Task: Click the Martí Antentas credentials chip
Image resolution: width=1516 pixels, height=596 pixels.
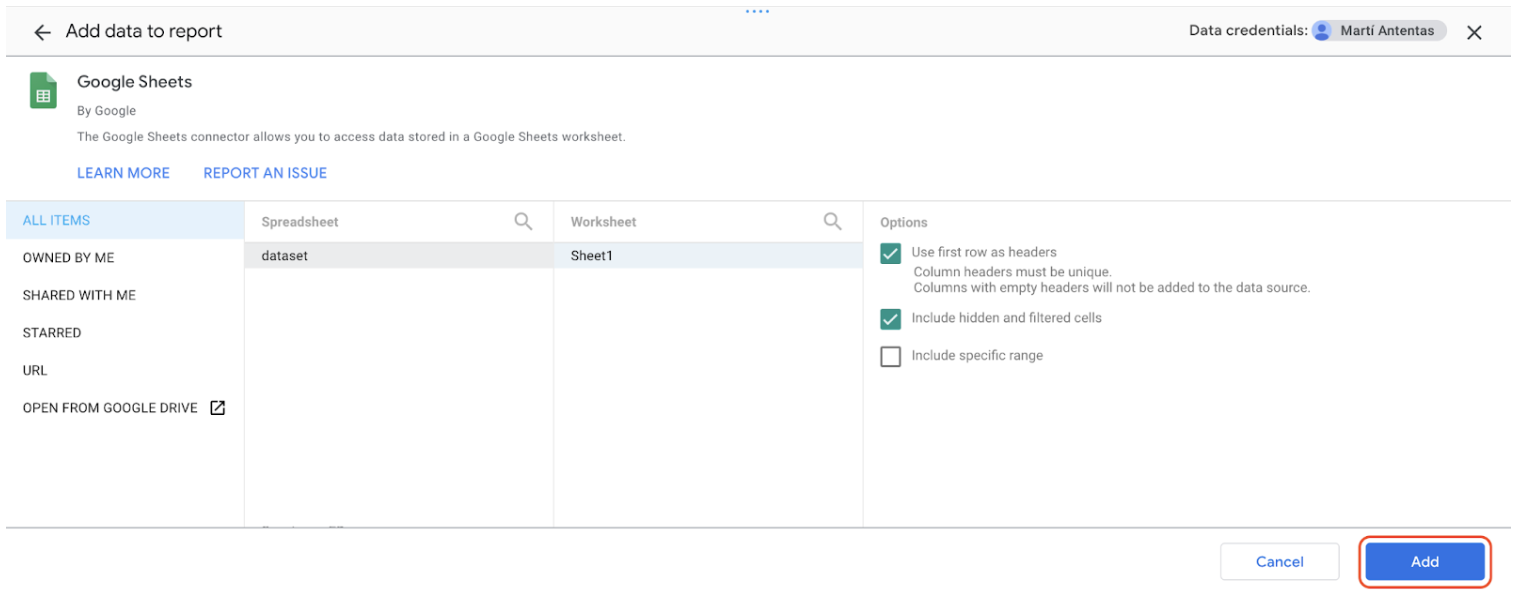Action: click(1379, 31)
